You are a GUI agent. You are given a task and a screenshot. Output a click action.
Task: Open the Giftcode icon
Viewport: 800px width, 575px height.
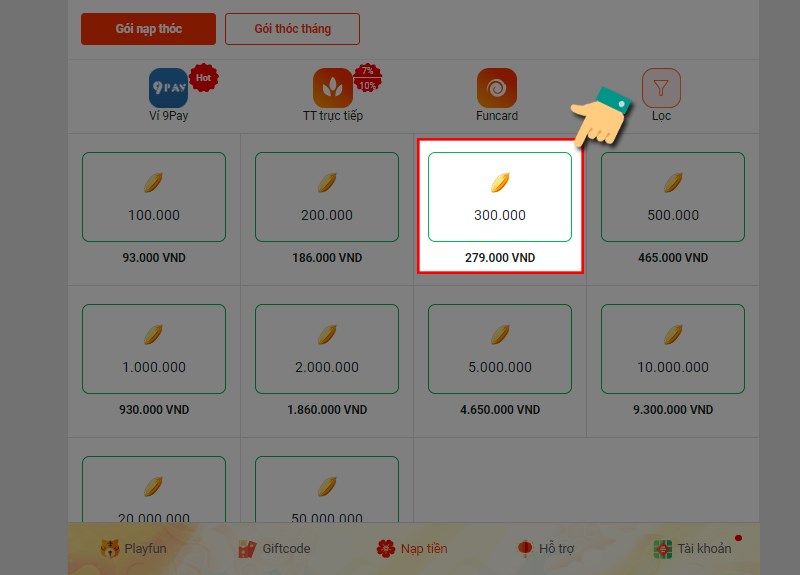pyautogui.click(x=247, y=549)
